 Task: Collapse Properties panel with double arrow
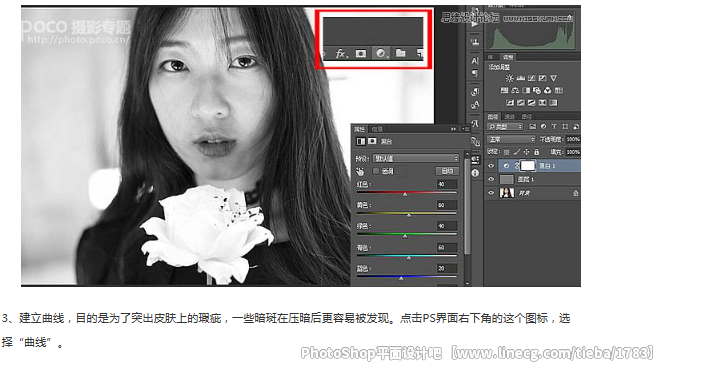pos(453,129)
